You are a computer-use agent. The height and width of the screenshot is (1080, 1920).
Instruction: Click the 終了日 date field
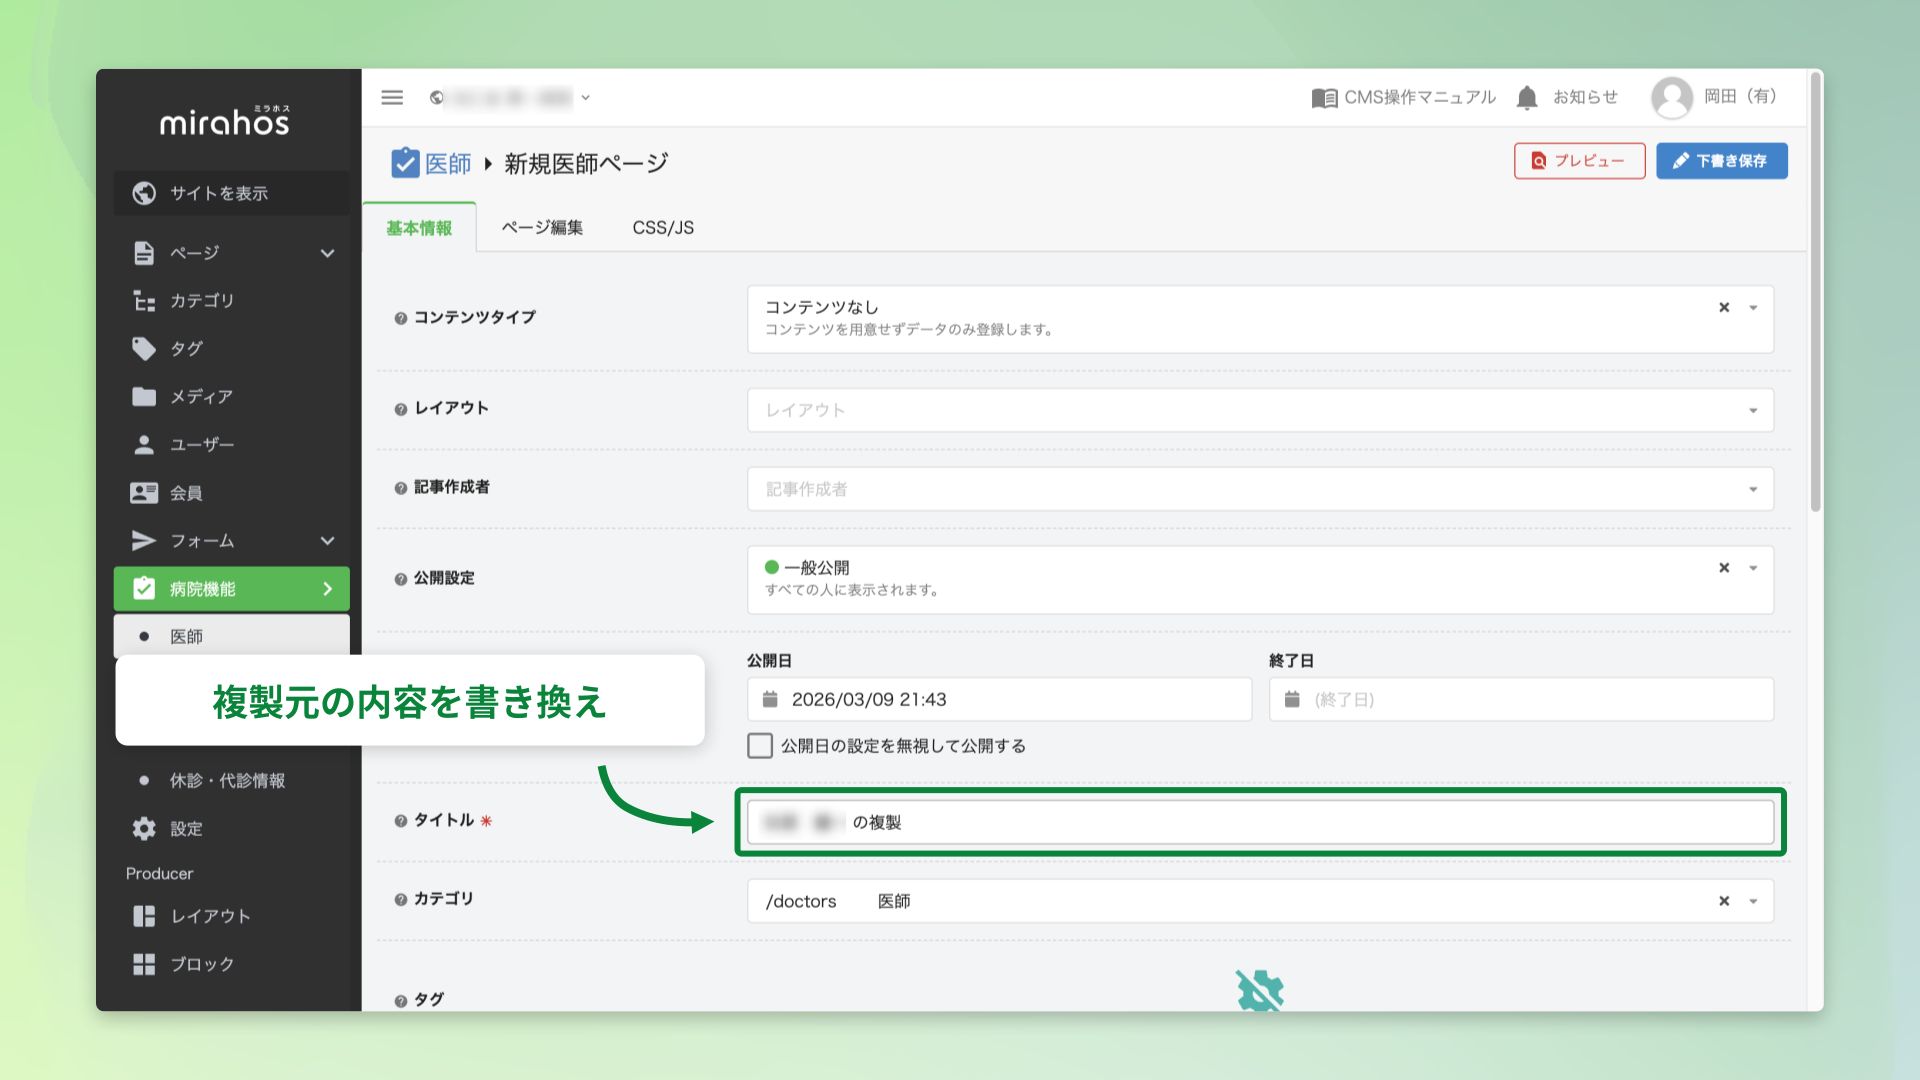[1521, 699]
